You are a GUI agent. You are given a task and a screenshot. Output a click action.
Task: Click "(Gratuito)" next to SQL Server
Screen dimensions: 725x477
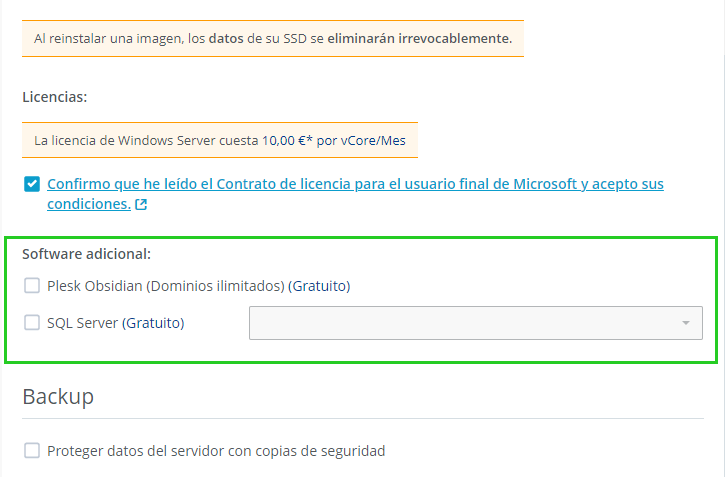tap(154, 323)
